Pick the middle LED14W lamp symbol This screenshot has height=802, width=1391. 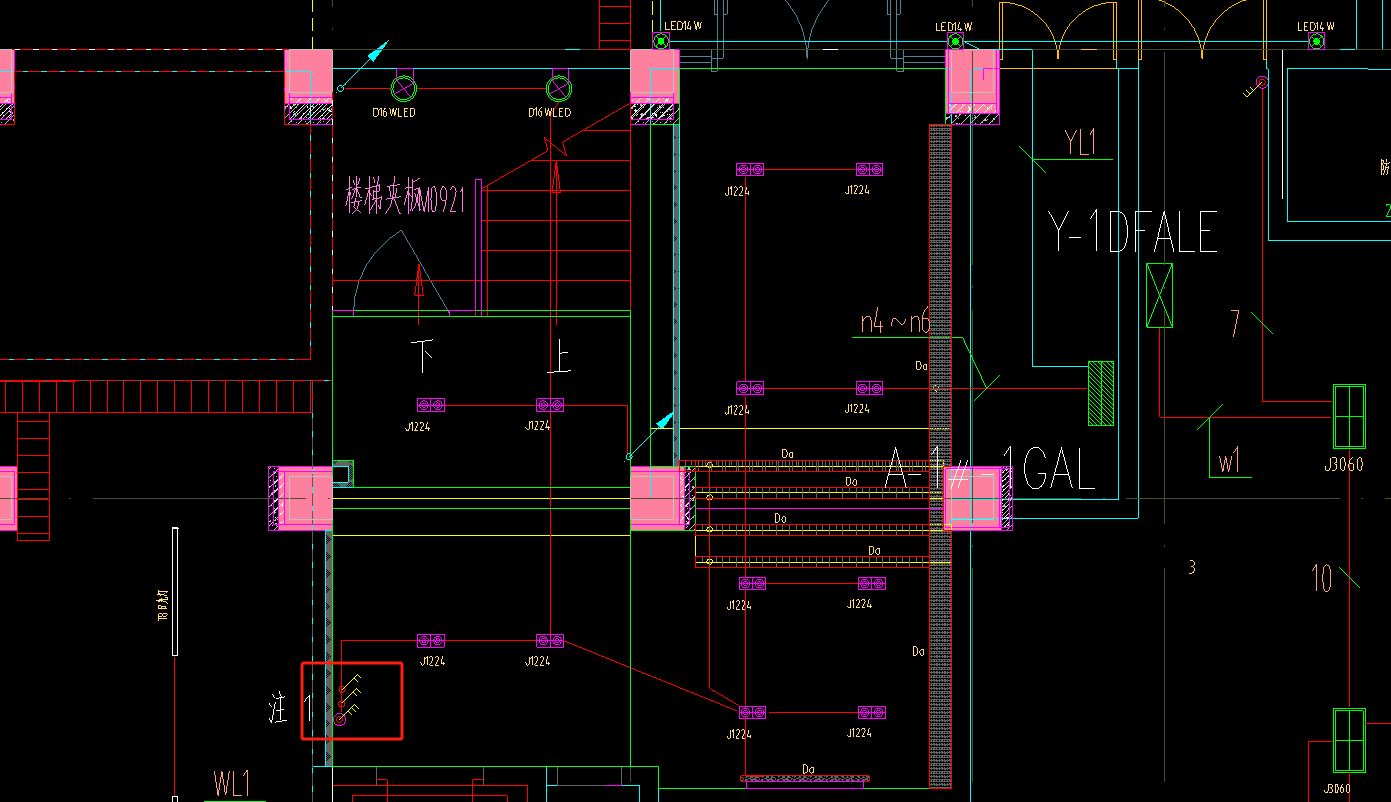pyautogui.click(x=955, y=41)
